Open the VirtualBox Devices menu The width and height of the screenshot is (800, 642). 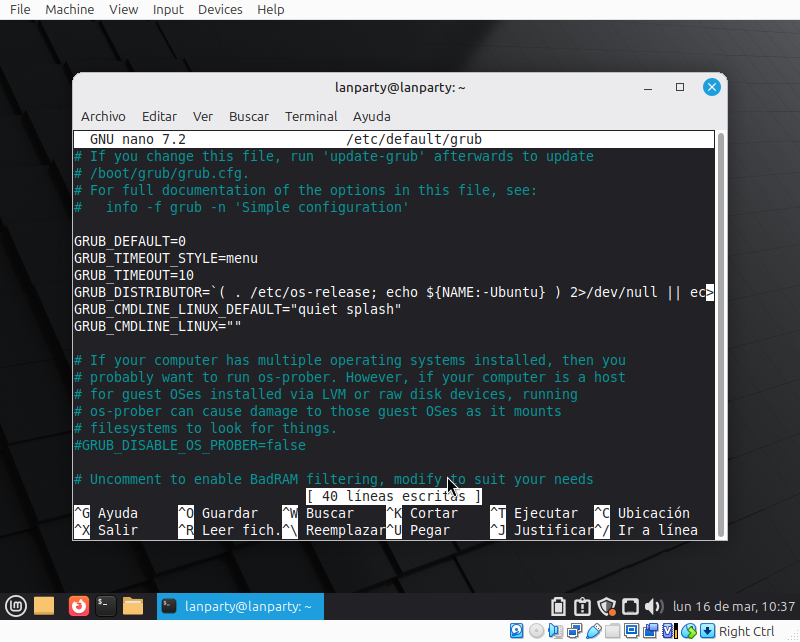click(220, 9)
